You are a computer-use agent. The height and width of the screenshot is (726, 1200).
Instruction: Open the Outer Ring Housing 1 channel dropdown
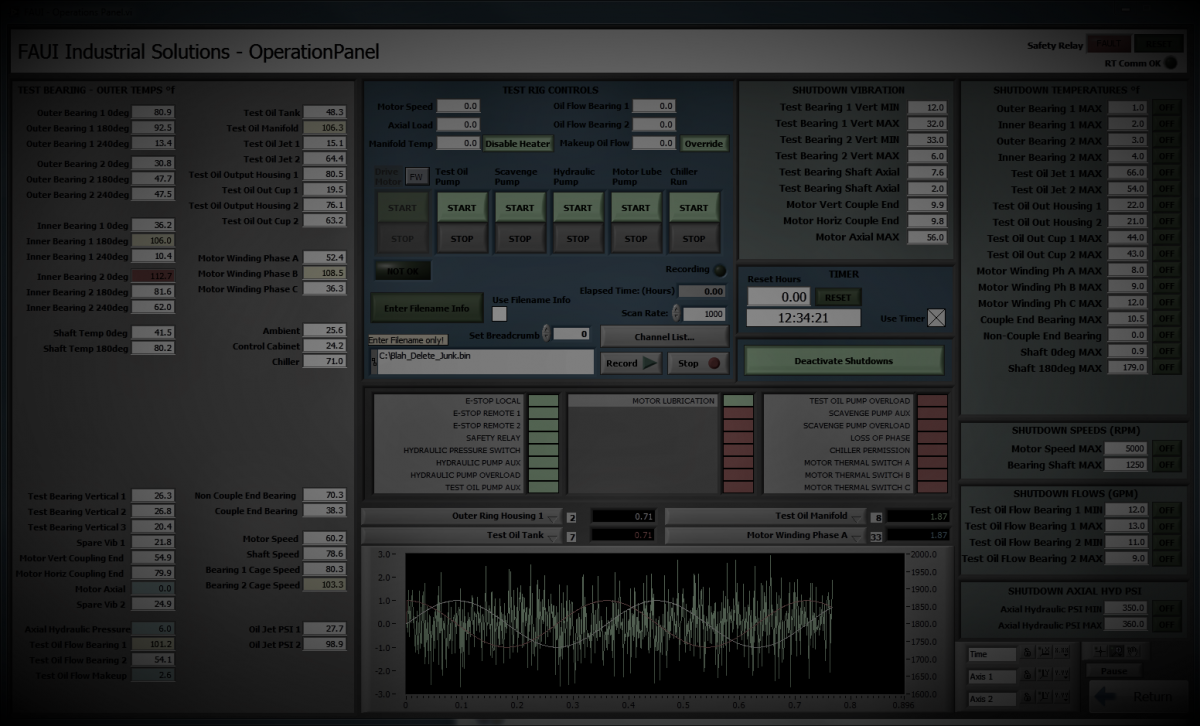coord(552,517)
